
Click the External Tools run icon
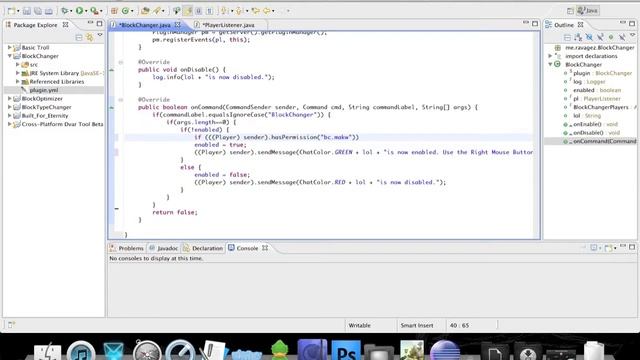[94, 11]
